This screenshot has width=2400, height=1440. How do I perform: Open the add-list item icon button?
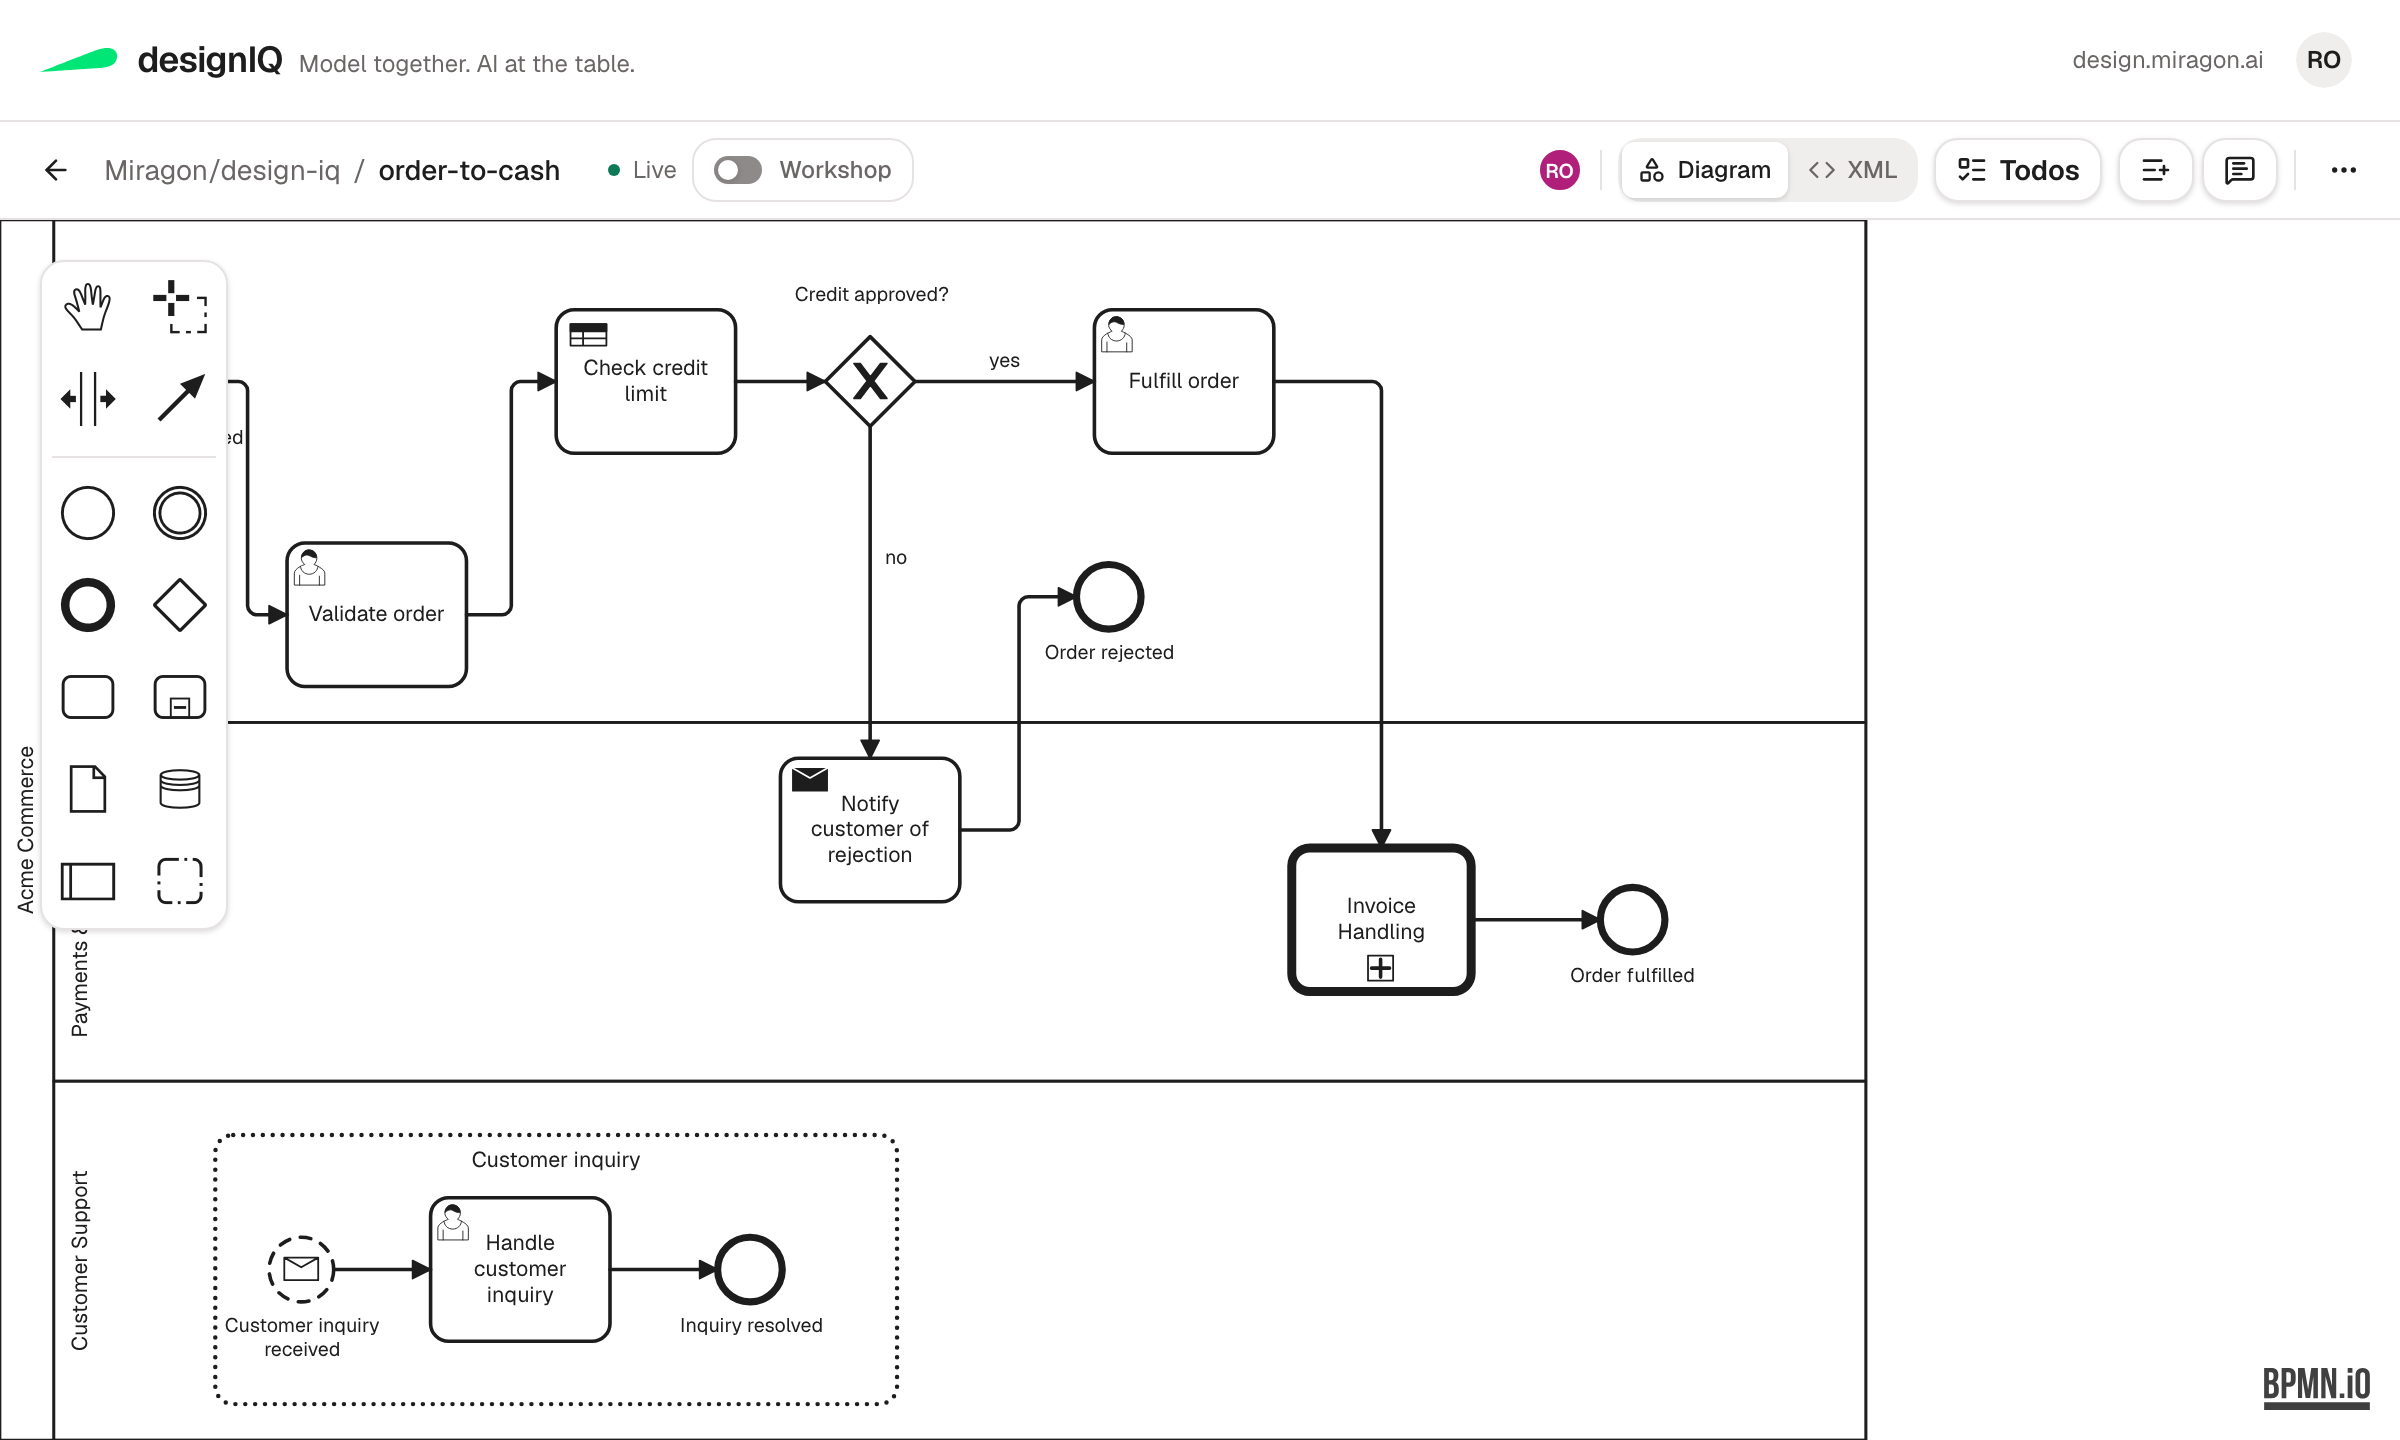(2156, 170)
